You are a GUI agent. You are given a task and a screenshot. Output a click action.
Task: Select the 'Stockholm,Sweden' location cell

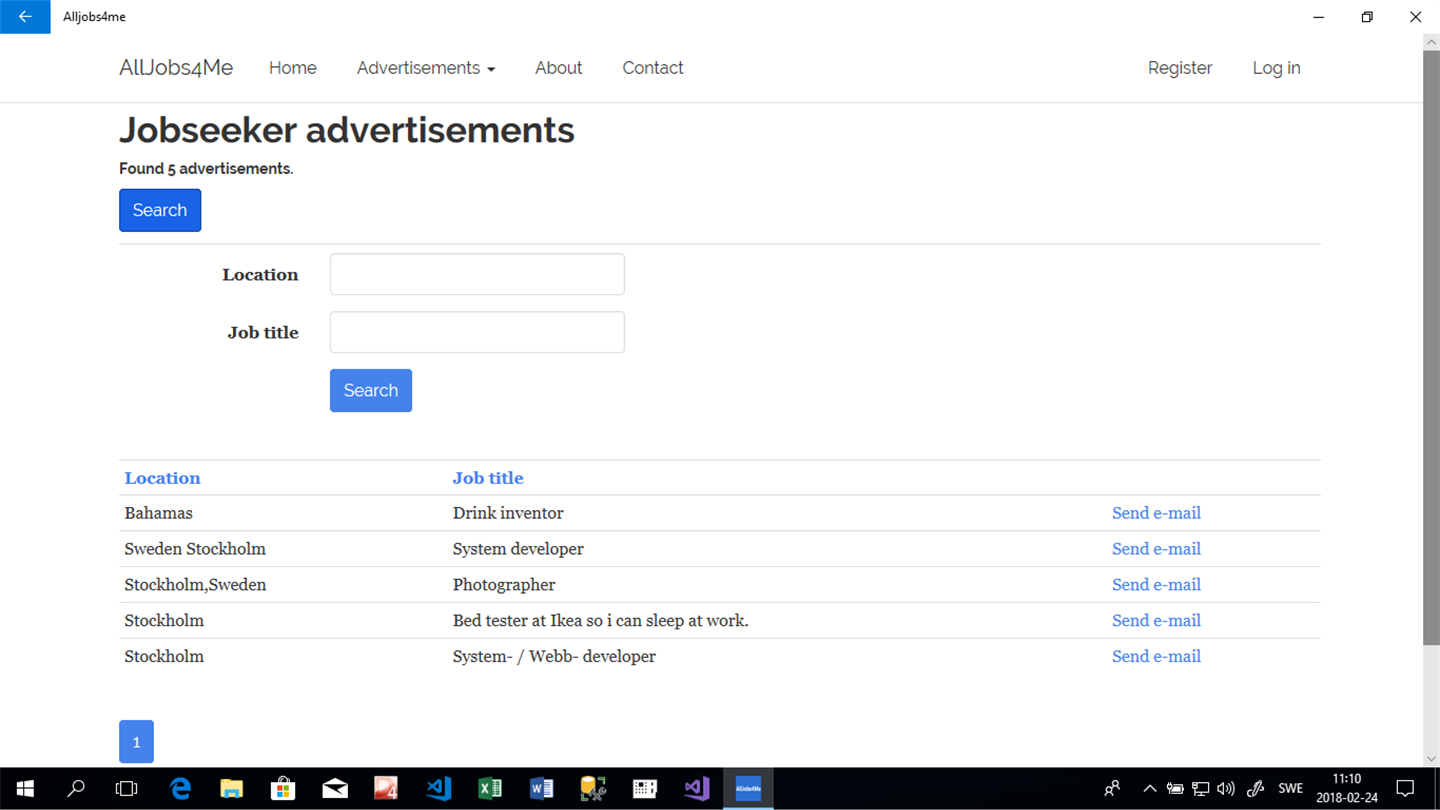coord(195,585)
